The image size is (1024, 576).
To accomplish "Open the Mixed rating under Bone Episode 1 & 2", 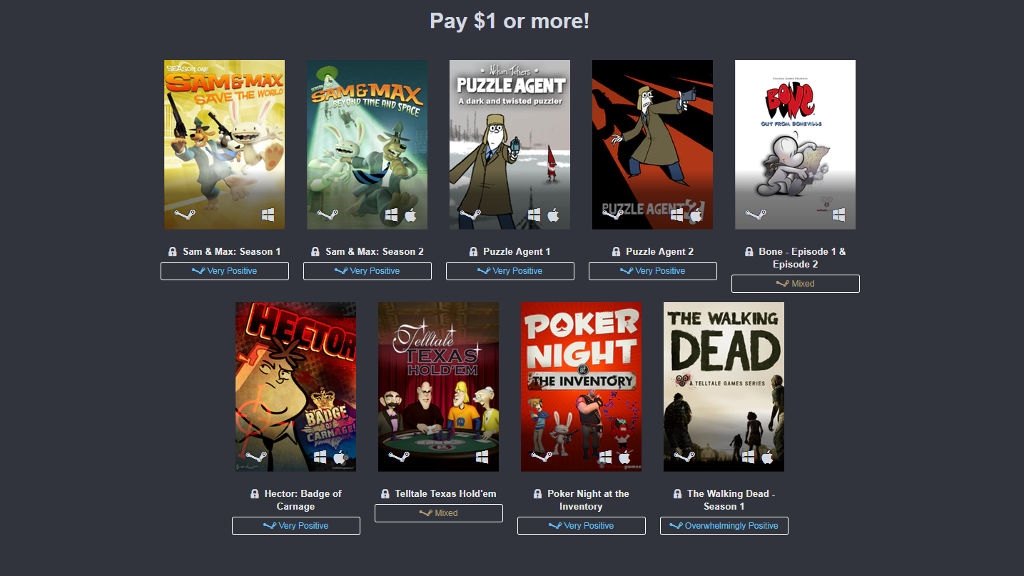I will pos(795,283).
